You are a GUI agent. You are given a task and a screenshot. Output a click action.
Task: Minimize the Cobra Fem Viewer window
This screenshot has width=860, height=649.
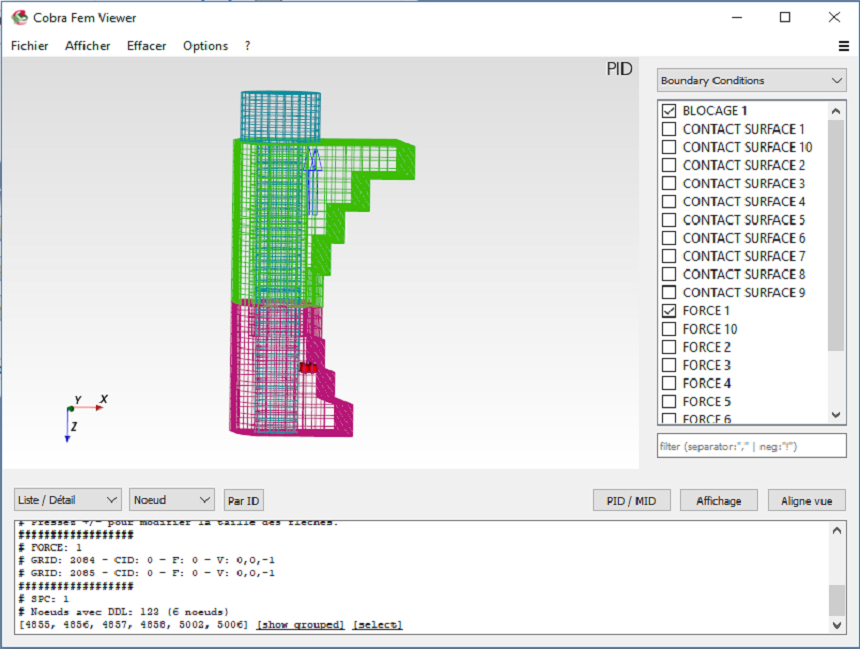tap(737, 18)
